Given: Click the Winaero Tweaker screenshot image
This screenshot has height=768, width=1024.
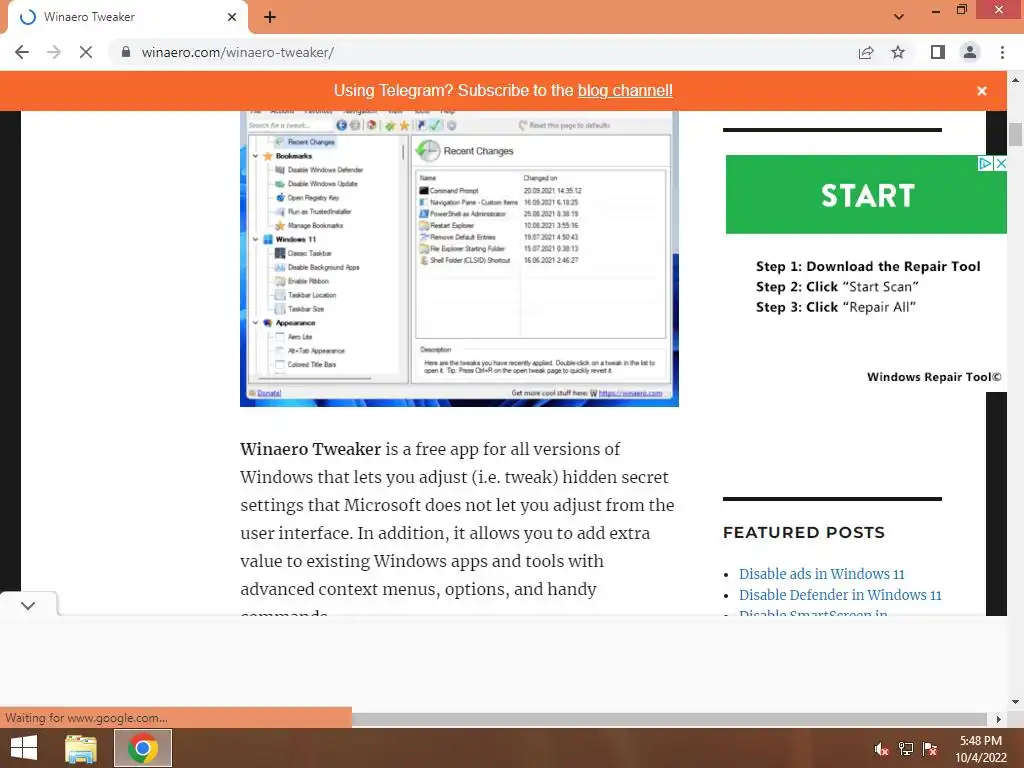Looking at the screenshot, I should tap(459, 259).
